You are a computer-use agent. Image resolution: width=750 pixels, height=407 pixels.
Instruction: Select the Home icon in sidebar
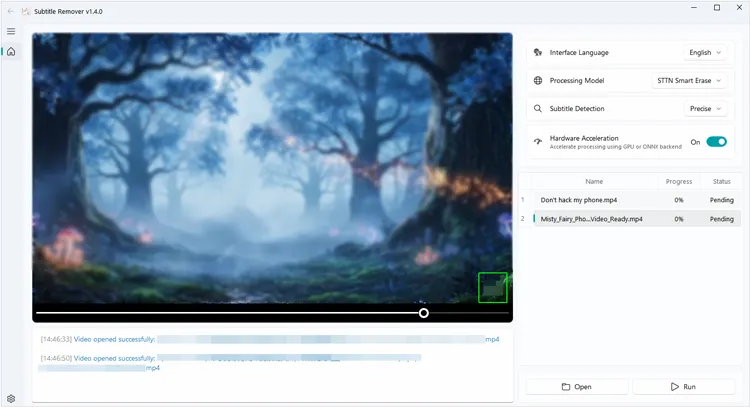(11, 52)
